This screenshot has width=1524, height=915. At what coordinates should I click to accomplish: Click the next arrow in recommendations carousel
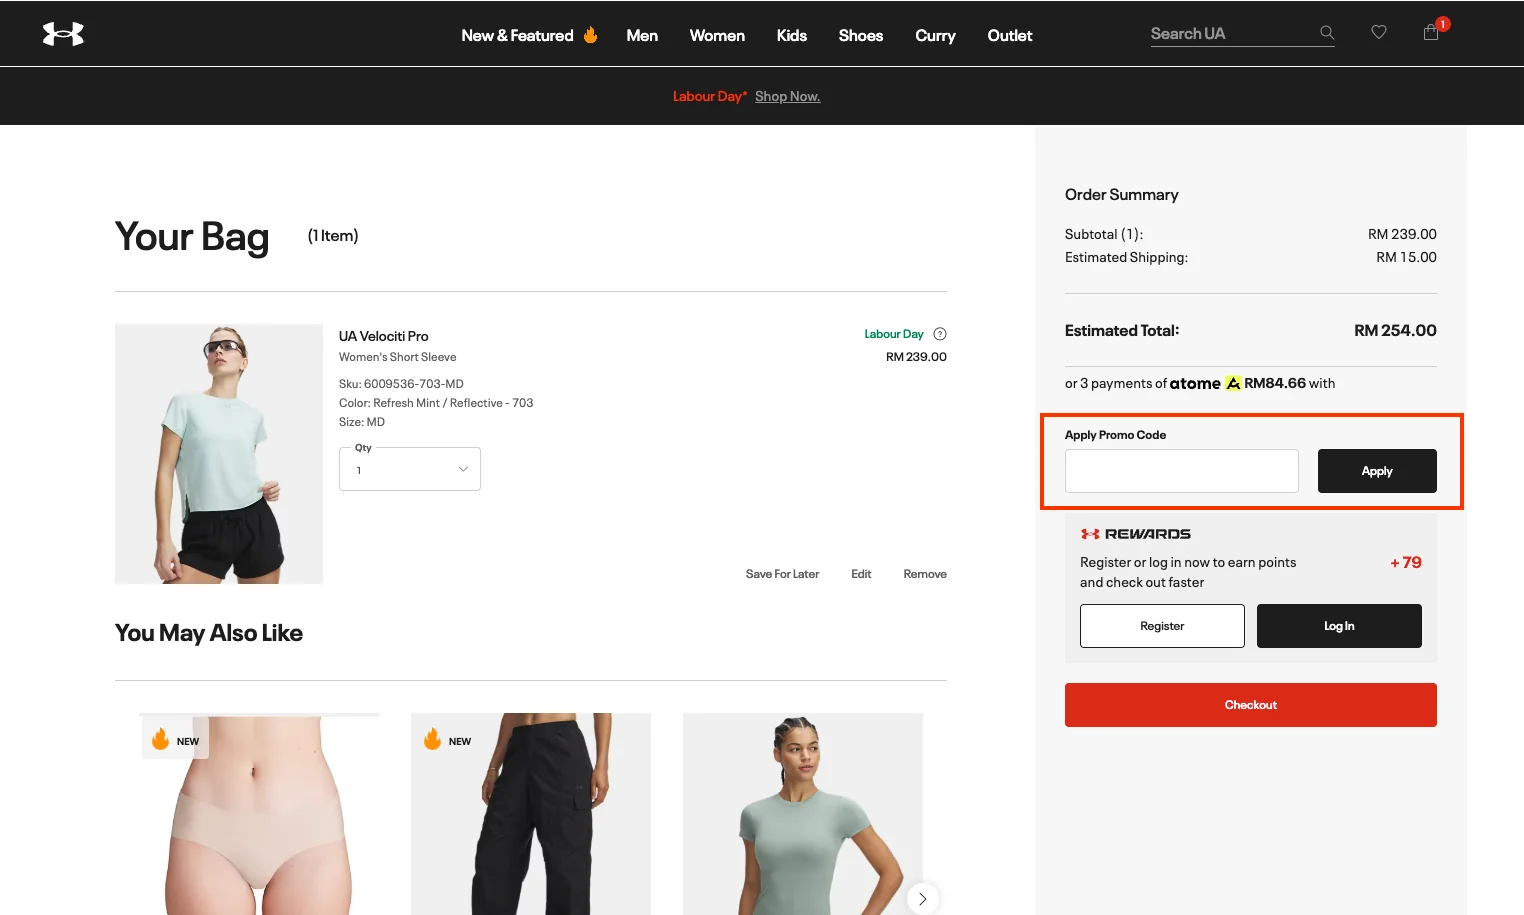[x=923, y=899]
